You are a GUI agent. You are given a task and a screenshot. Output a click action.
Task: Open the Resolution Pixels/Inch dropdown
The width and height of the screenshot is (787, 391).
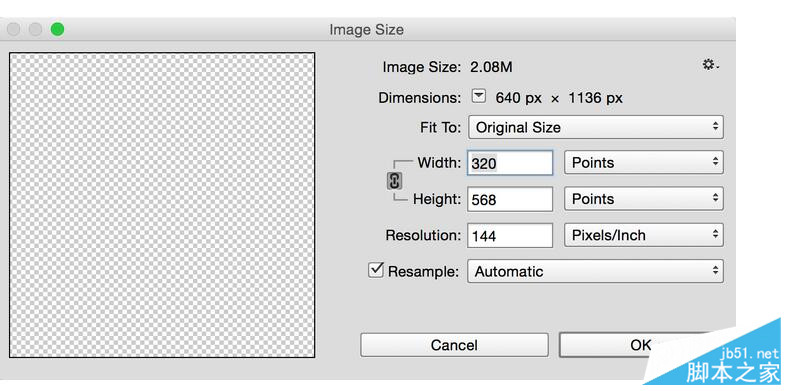point(643,235)
